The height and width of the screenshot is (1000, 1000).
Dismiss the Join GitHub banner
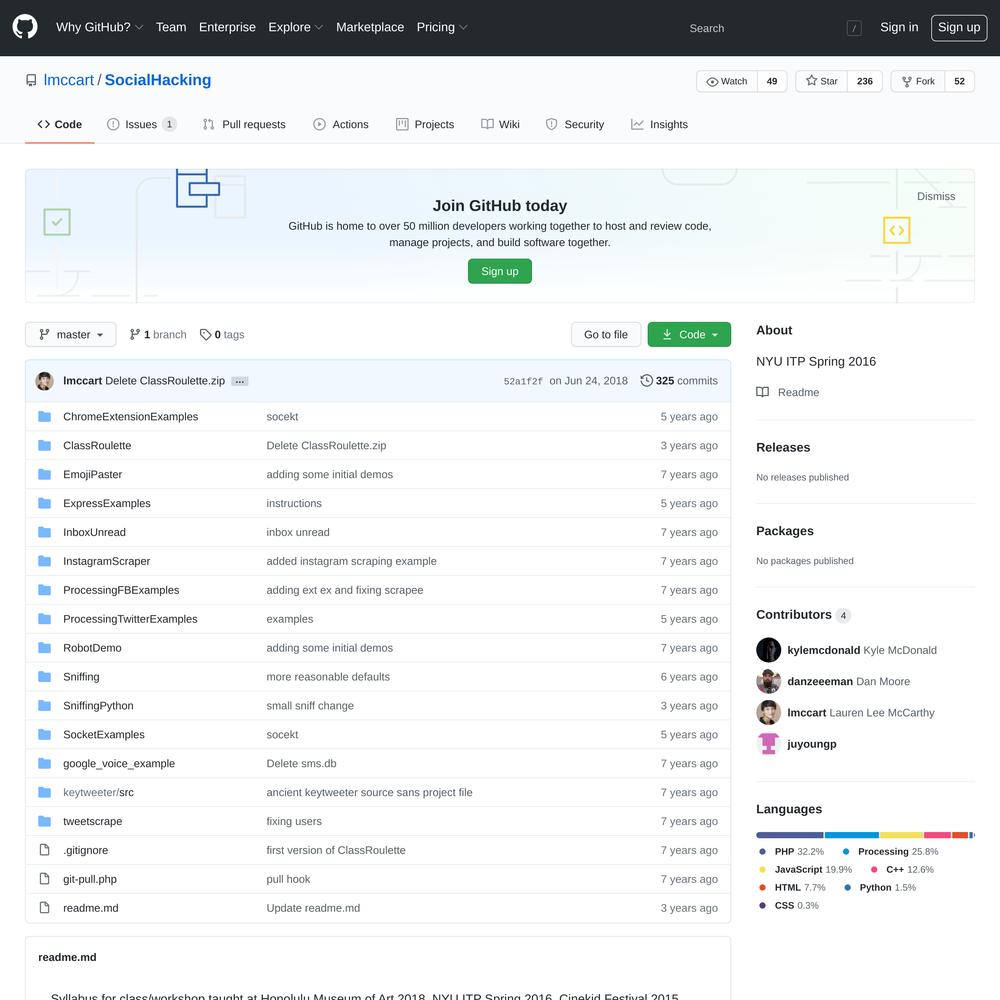tap(936, 196)
